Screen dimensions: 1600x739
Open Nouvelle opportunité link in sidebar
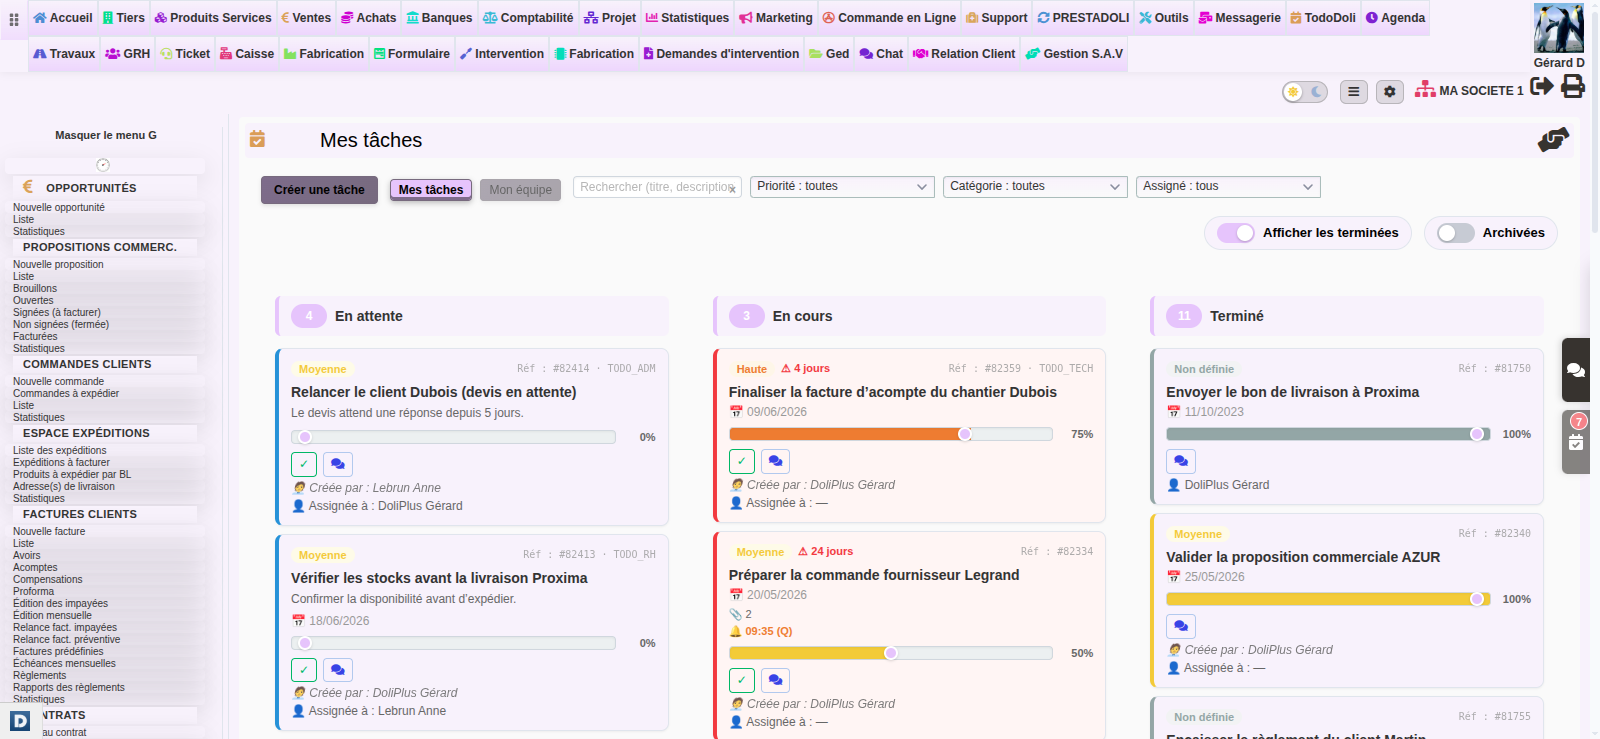point(59,208)
